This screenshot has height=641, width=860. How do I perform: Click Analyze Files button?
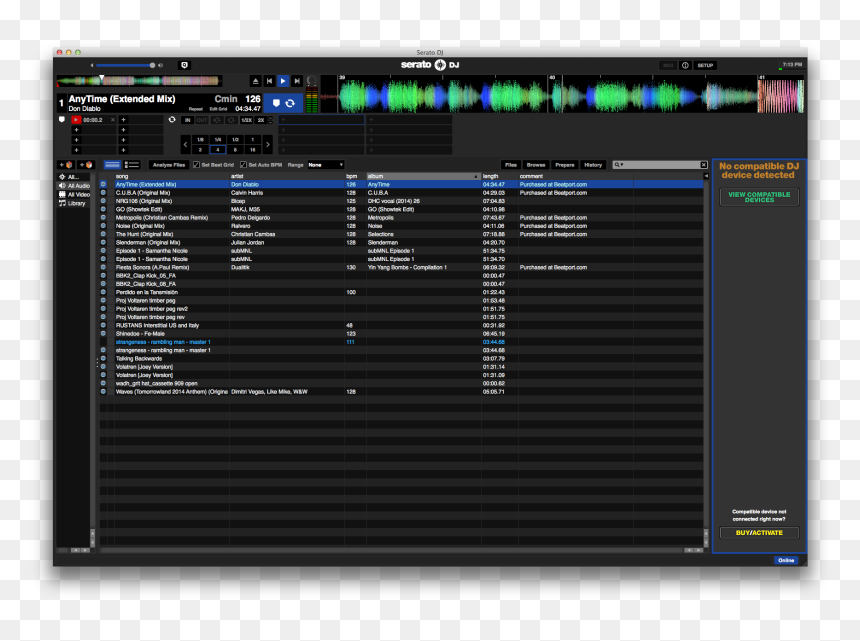click(169, 164)
